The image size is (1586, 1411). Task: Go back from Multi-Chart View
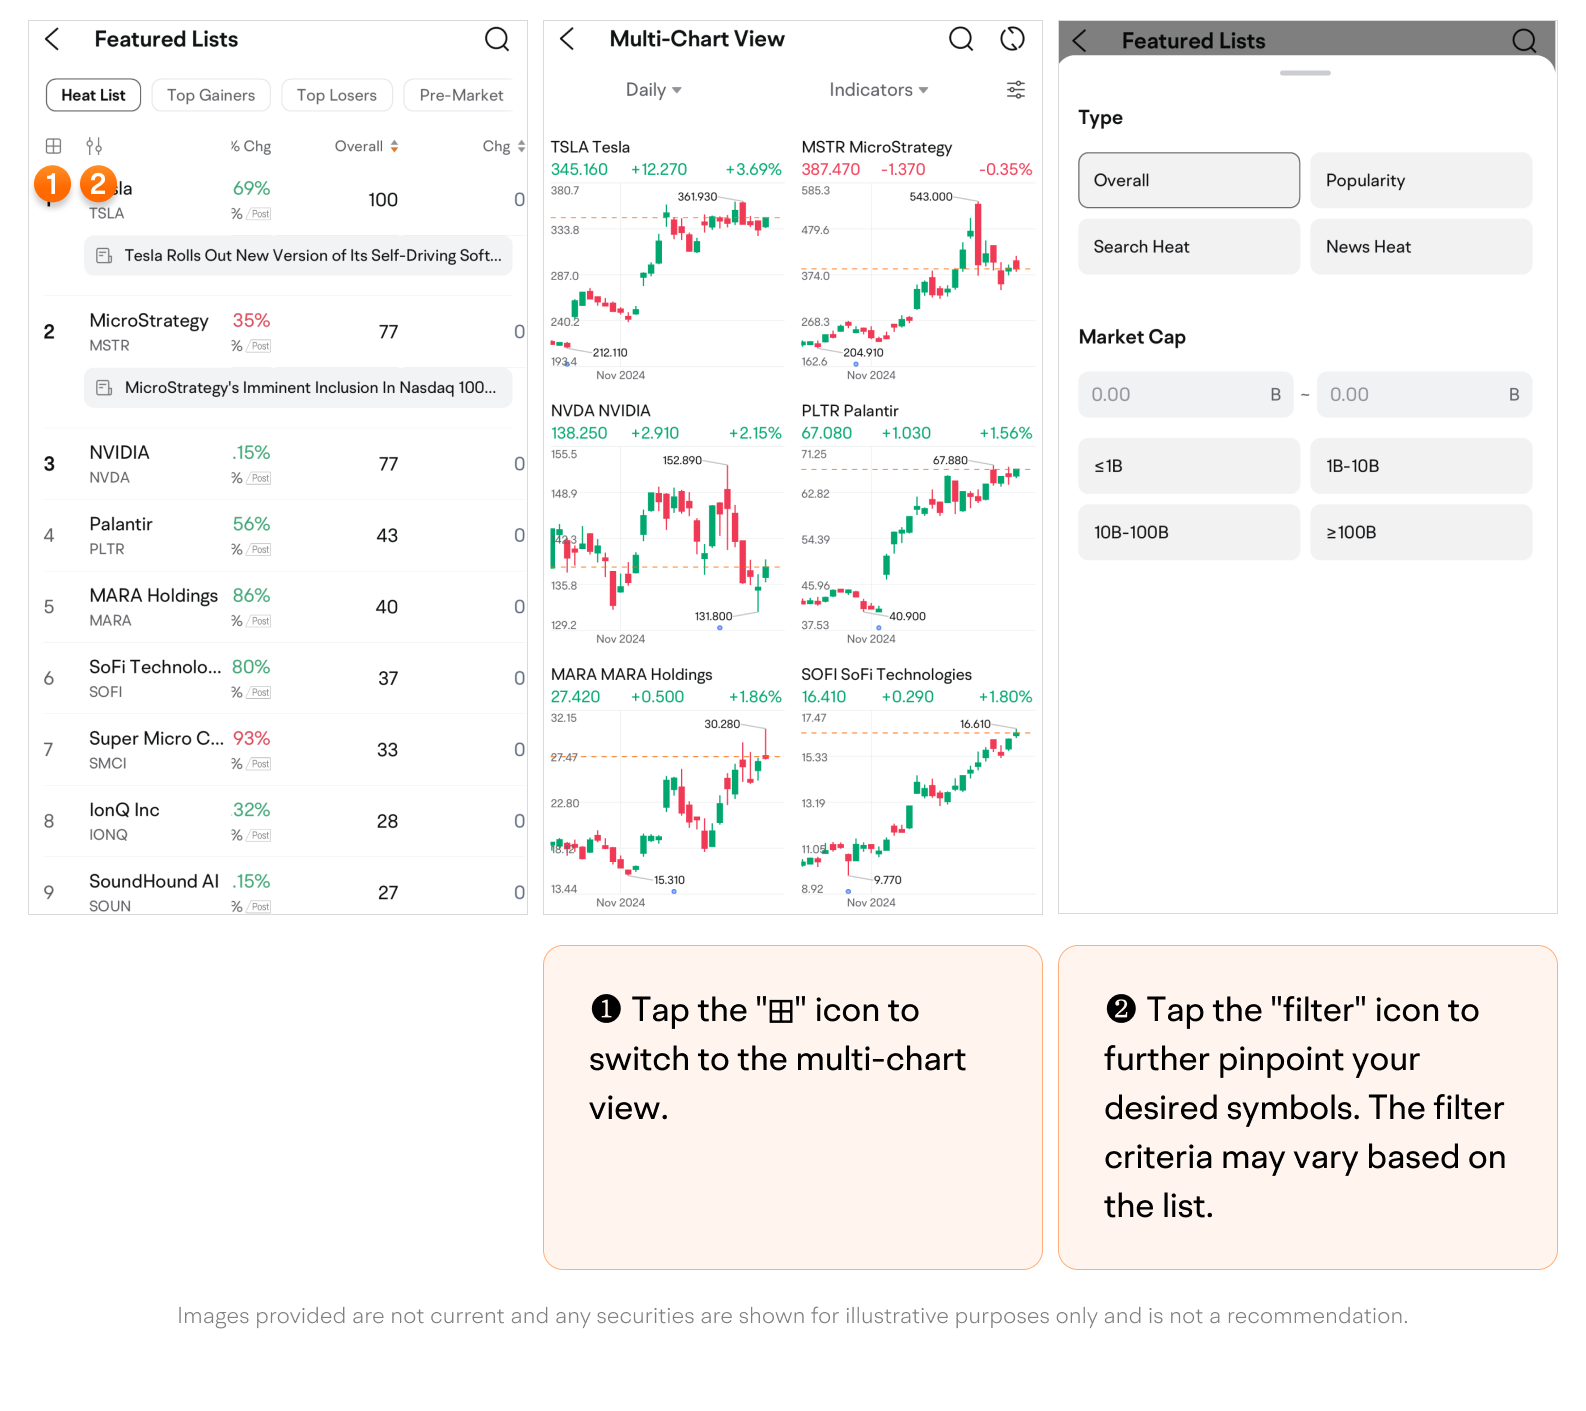click(x=567, y=39)
